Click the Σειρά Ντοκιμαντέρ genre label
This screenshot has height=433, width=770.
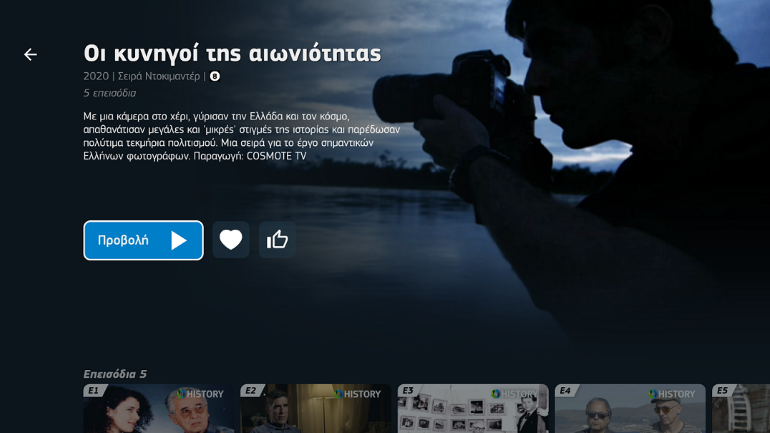[158, 76]
